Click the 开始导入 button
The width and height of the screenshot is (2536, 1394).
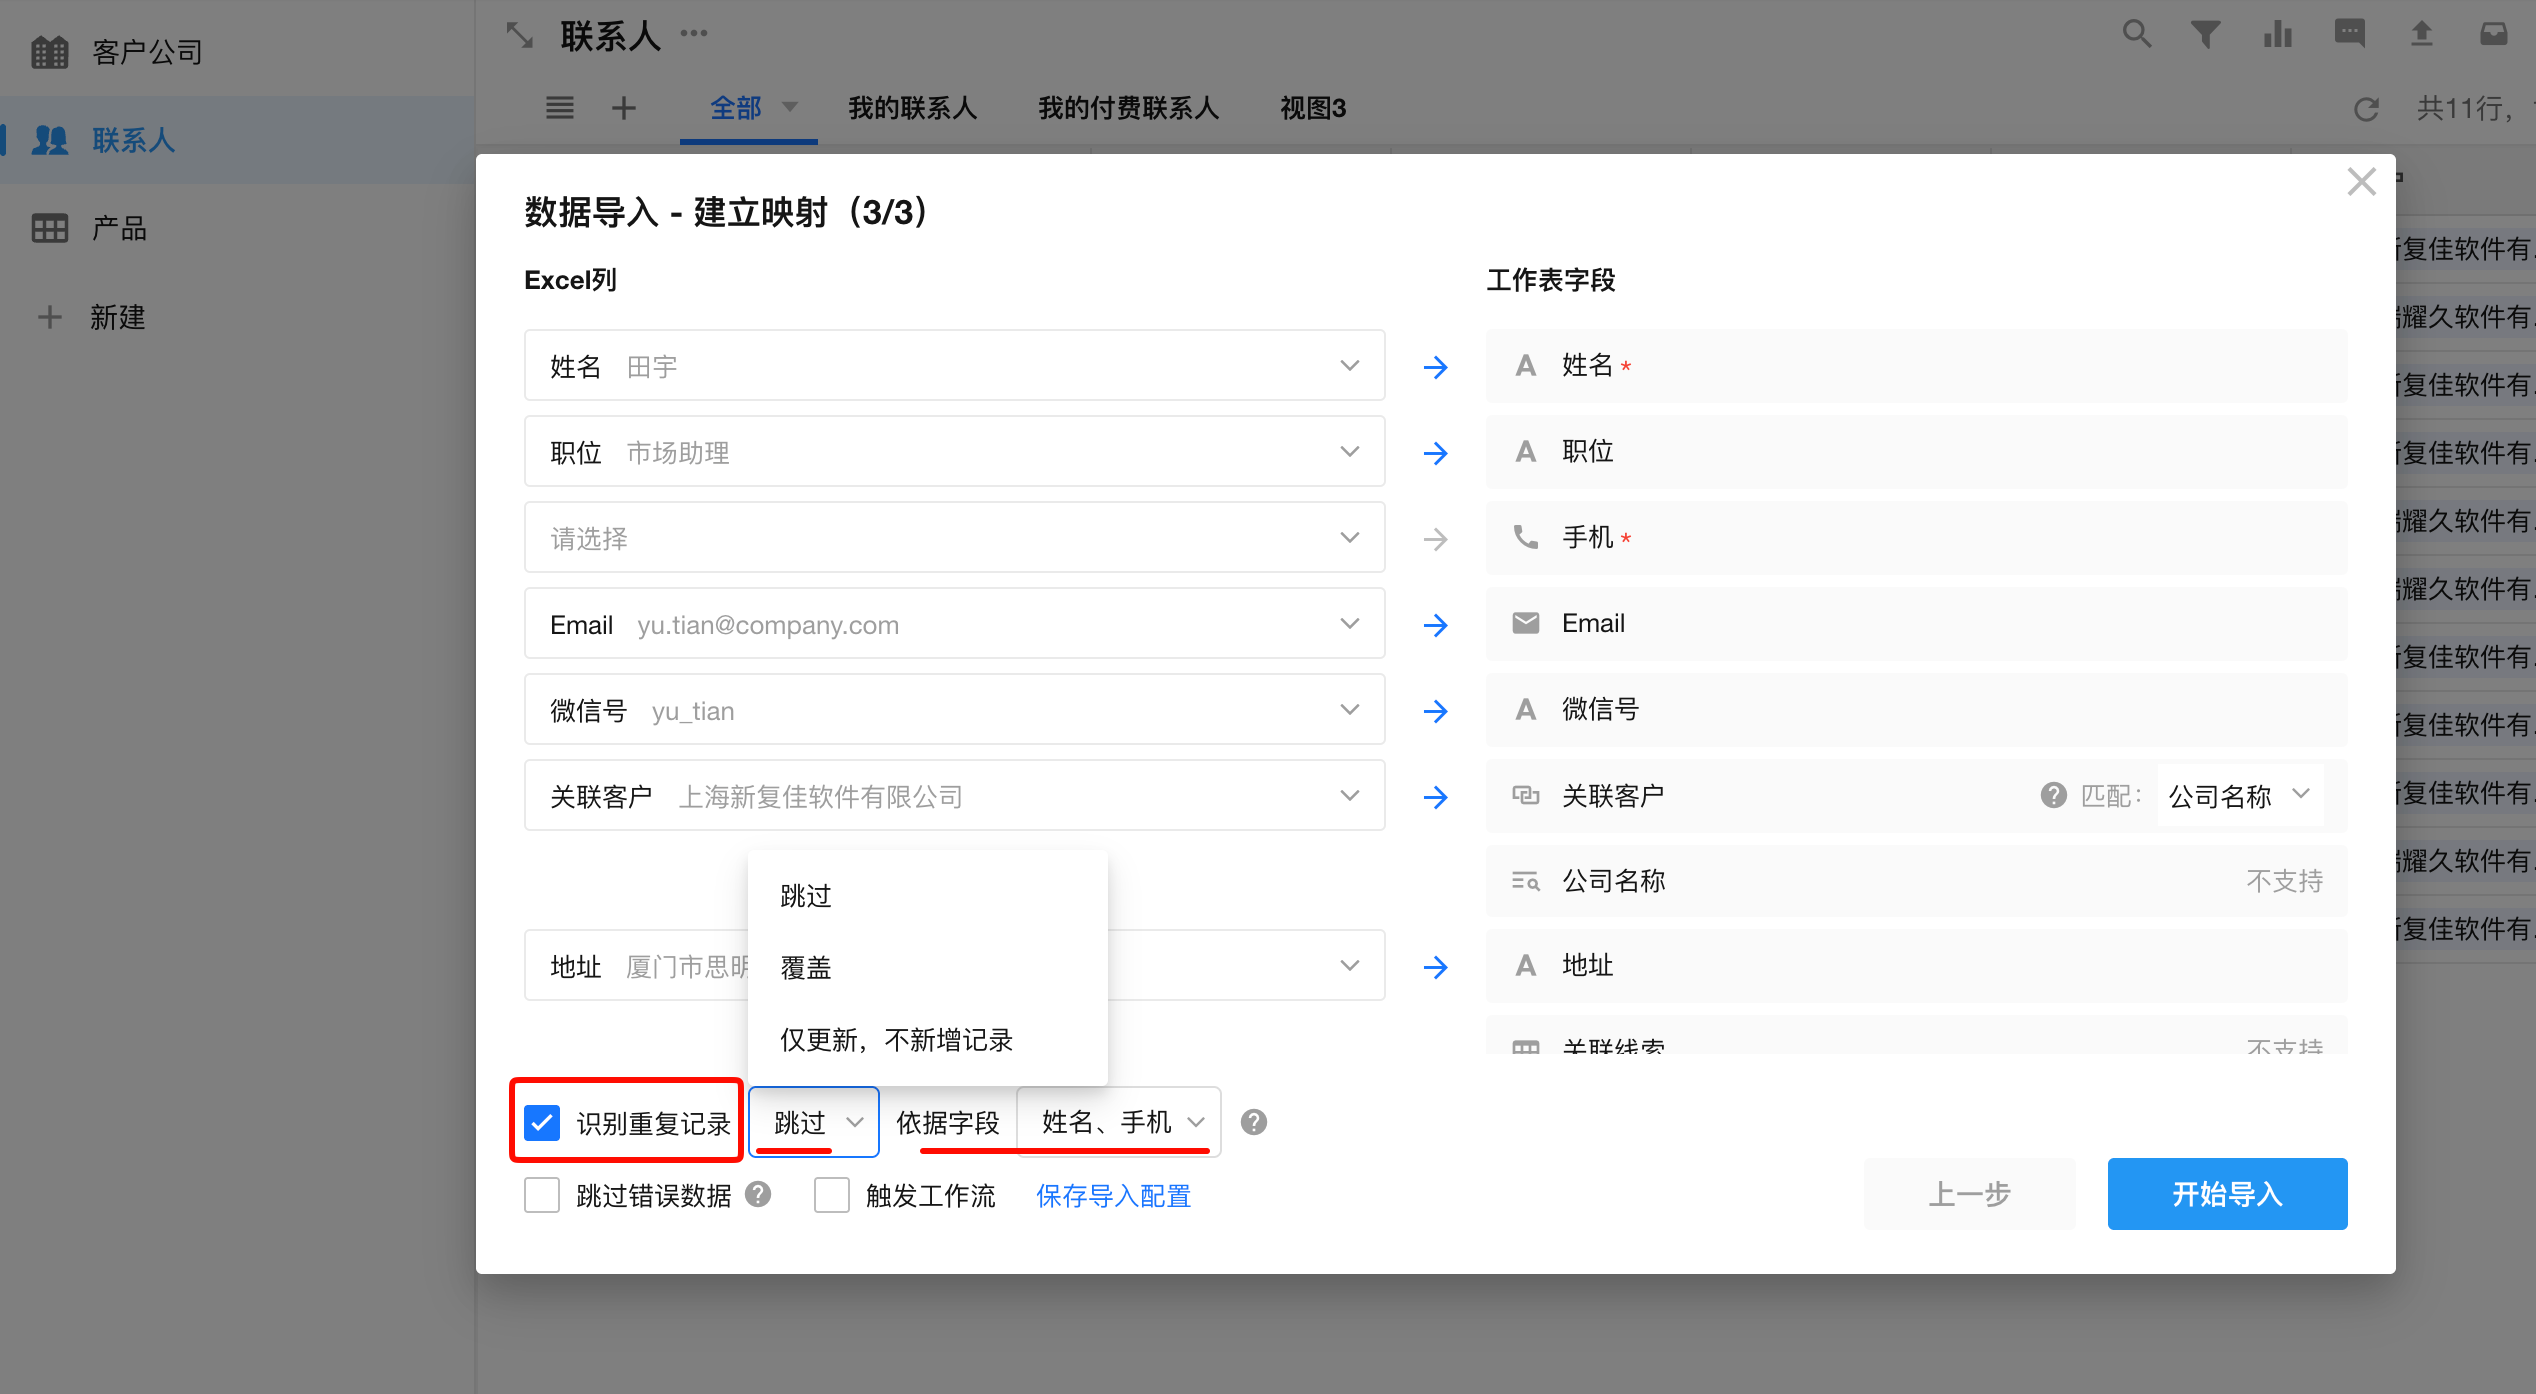point(2227,1194)
